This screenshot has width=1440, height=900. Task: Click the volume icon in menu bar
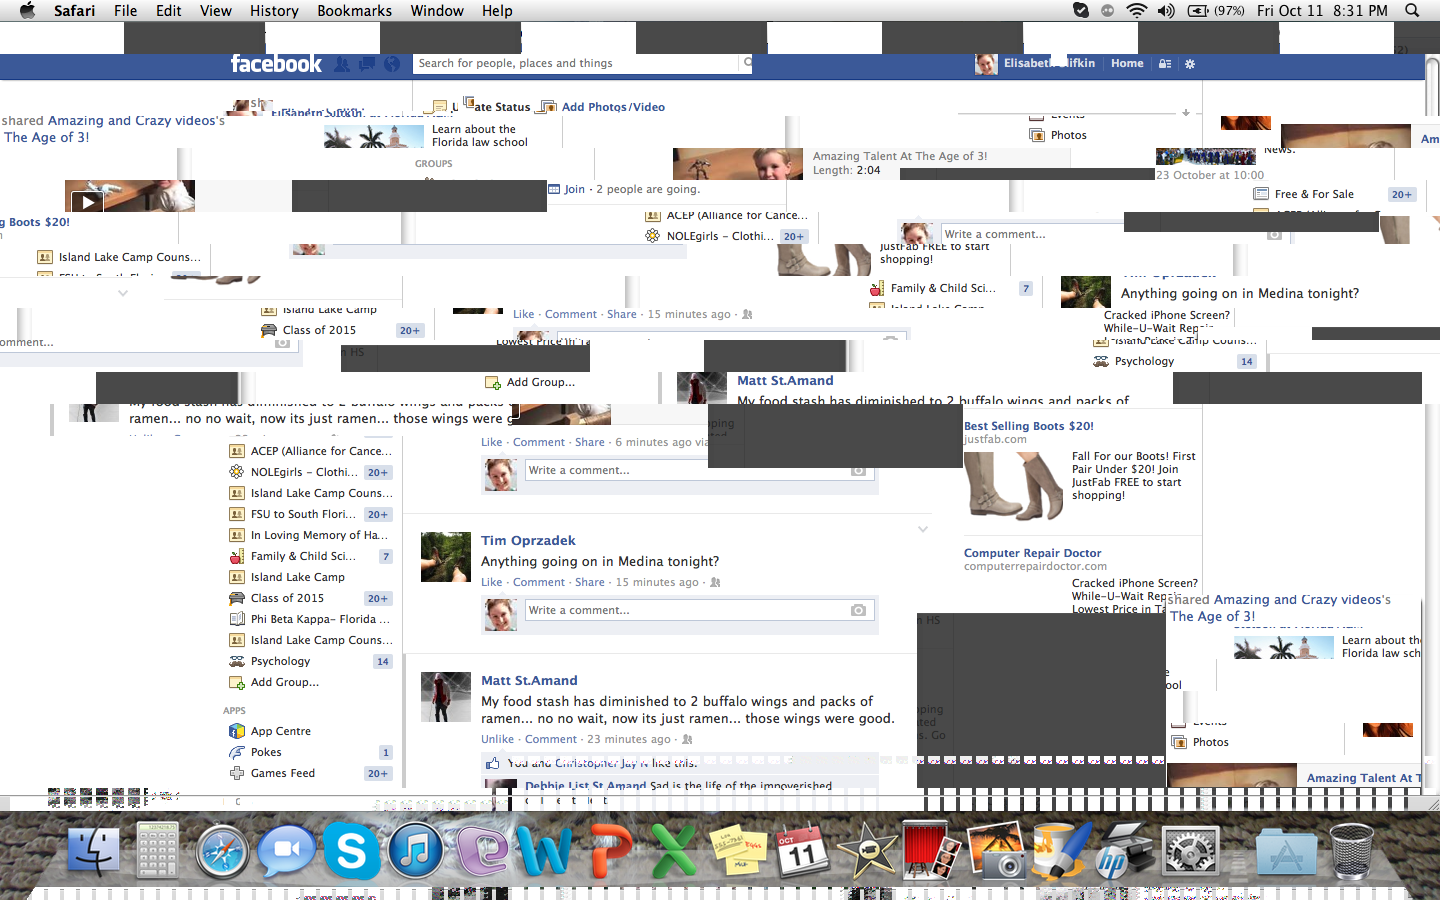1166,11
